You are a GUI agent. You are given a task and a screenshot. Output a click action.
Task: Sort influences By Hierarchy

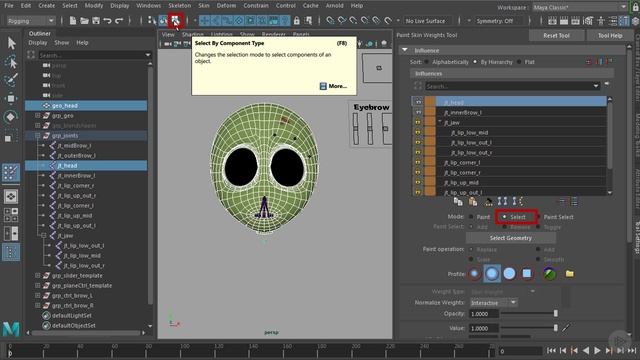[475, 62]
